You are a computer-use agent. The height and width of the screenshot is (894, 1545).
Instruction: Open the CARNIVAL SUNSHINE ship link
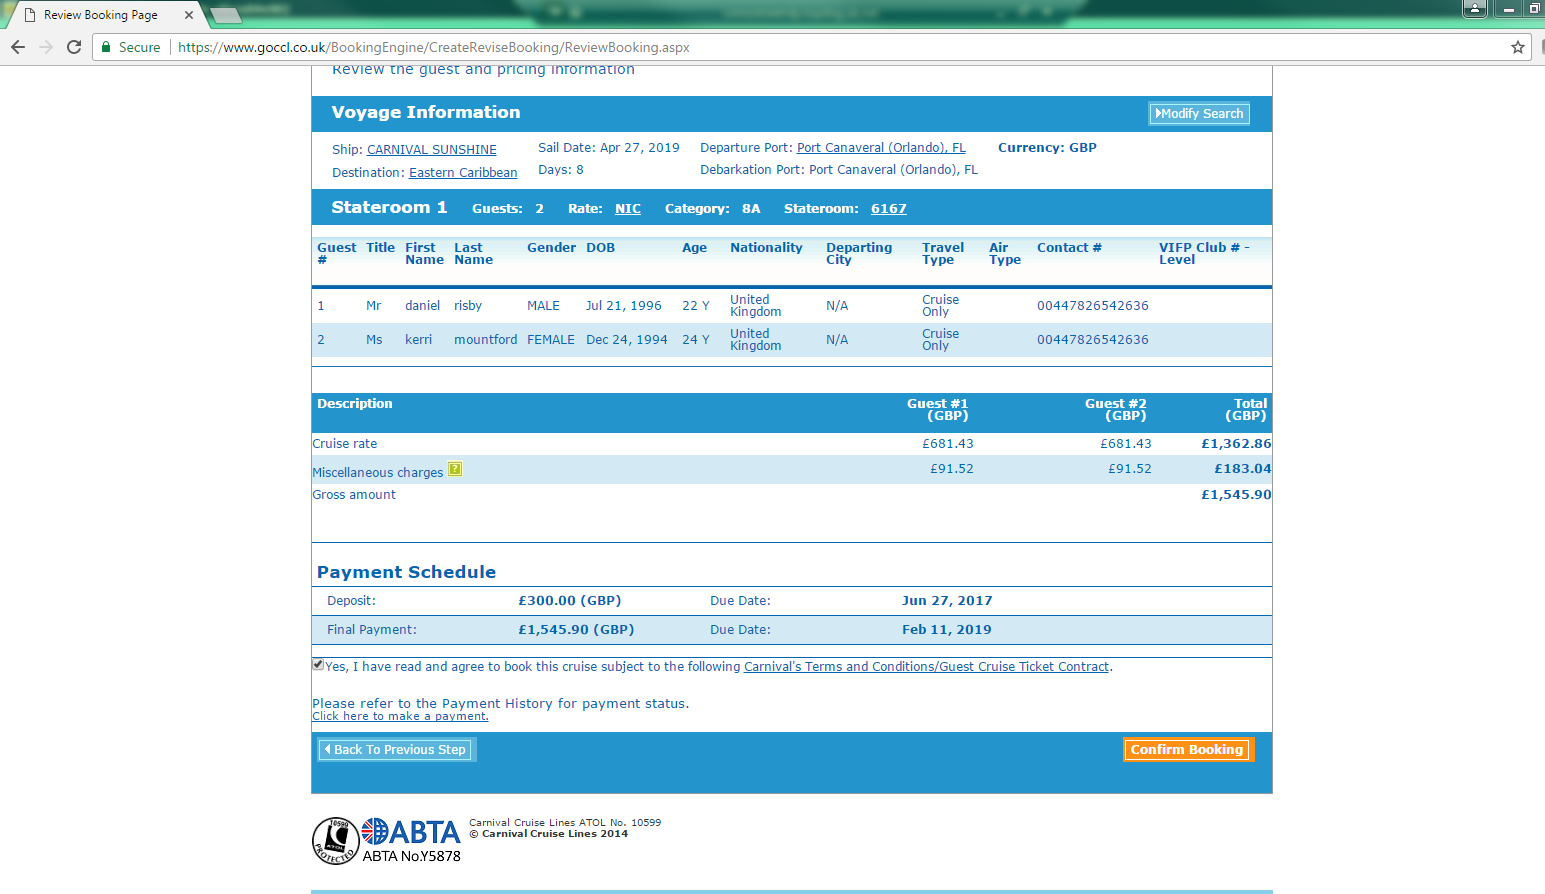pos(432,150)
